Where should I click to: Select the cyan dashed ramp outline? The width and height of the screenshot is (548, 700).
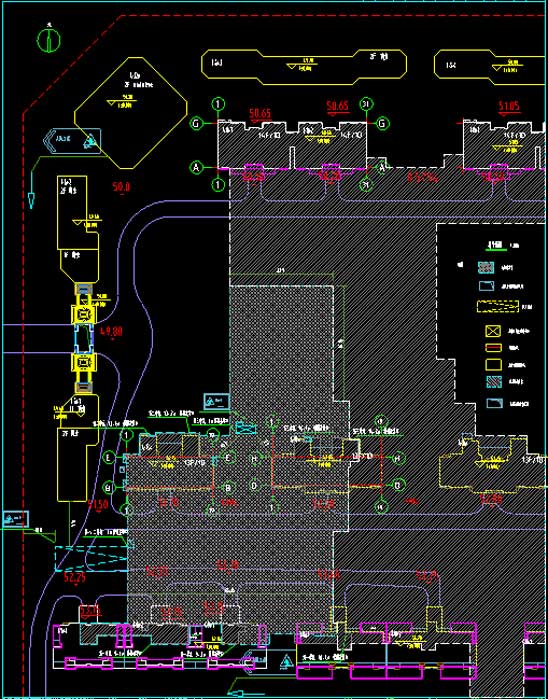pos(91,558)
